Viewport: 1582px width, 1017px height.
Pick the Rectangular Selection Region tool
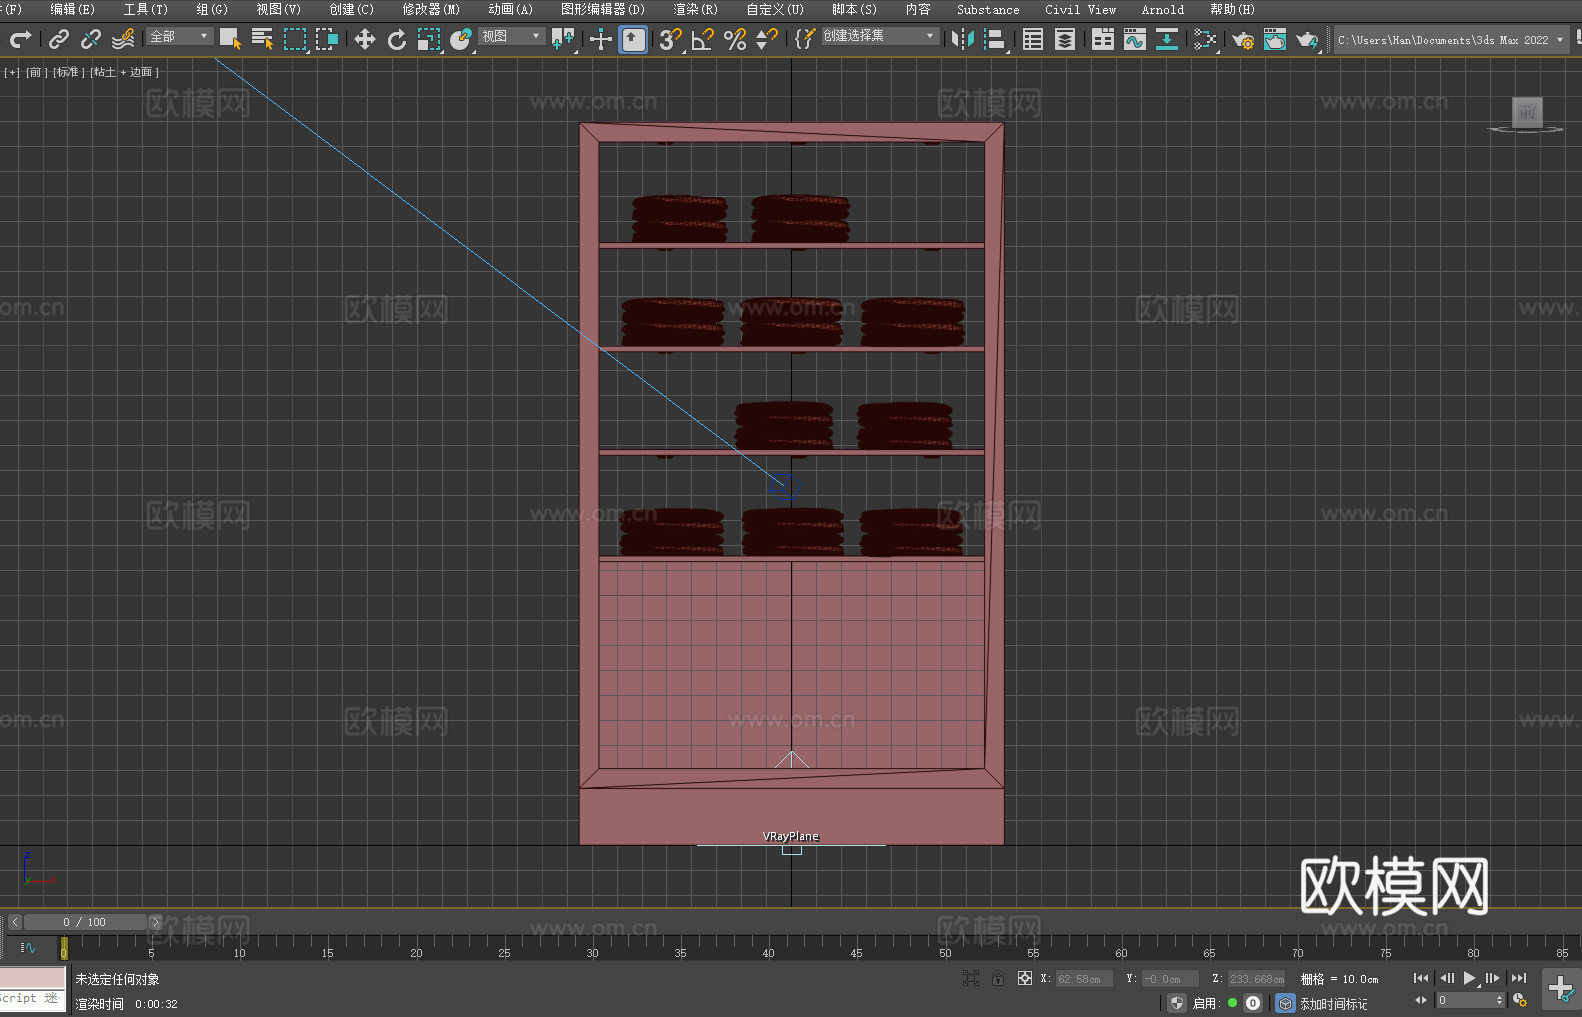(295, 39)
